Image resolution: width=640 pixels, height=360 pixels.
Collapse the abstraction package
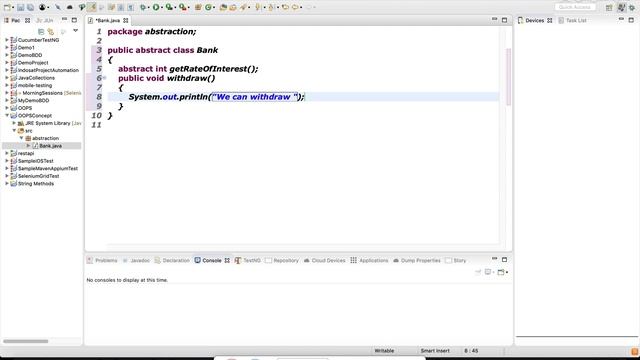tap(22, 138)
